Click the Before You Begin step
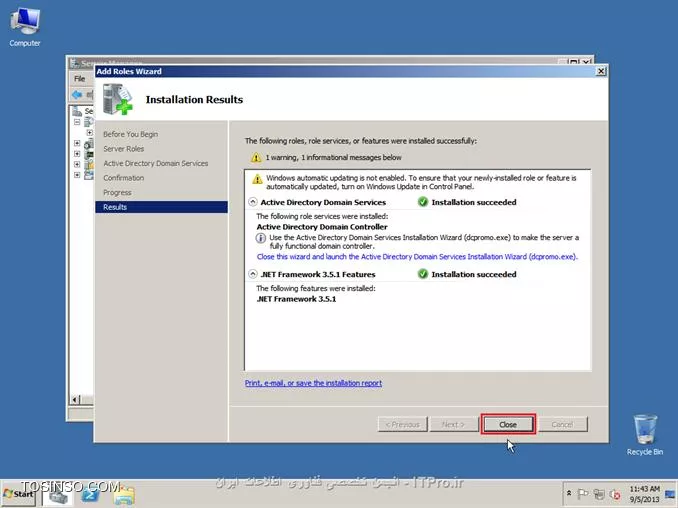This screenshot has height=508, width=678. (131, 134)
